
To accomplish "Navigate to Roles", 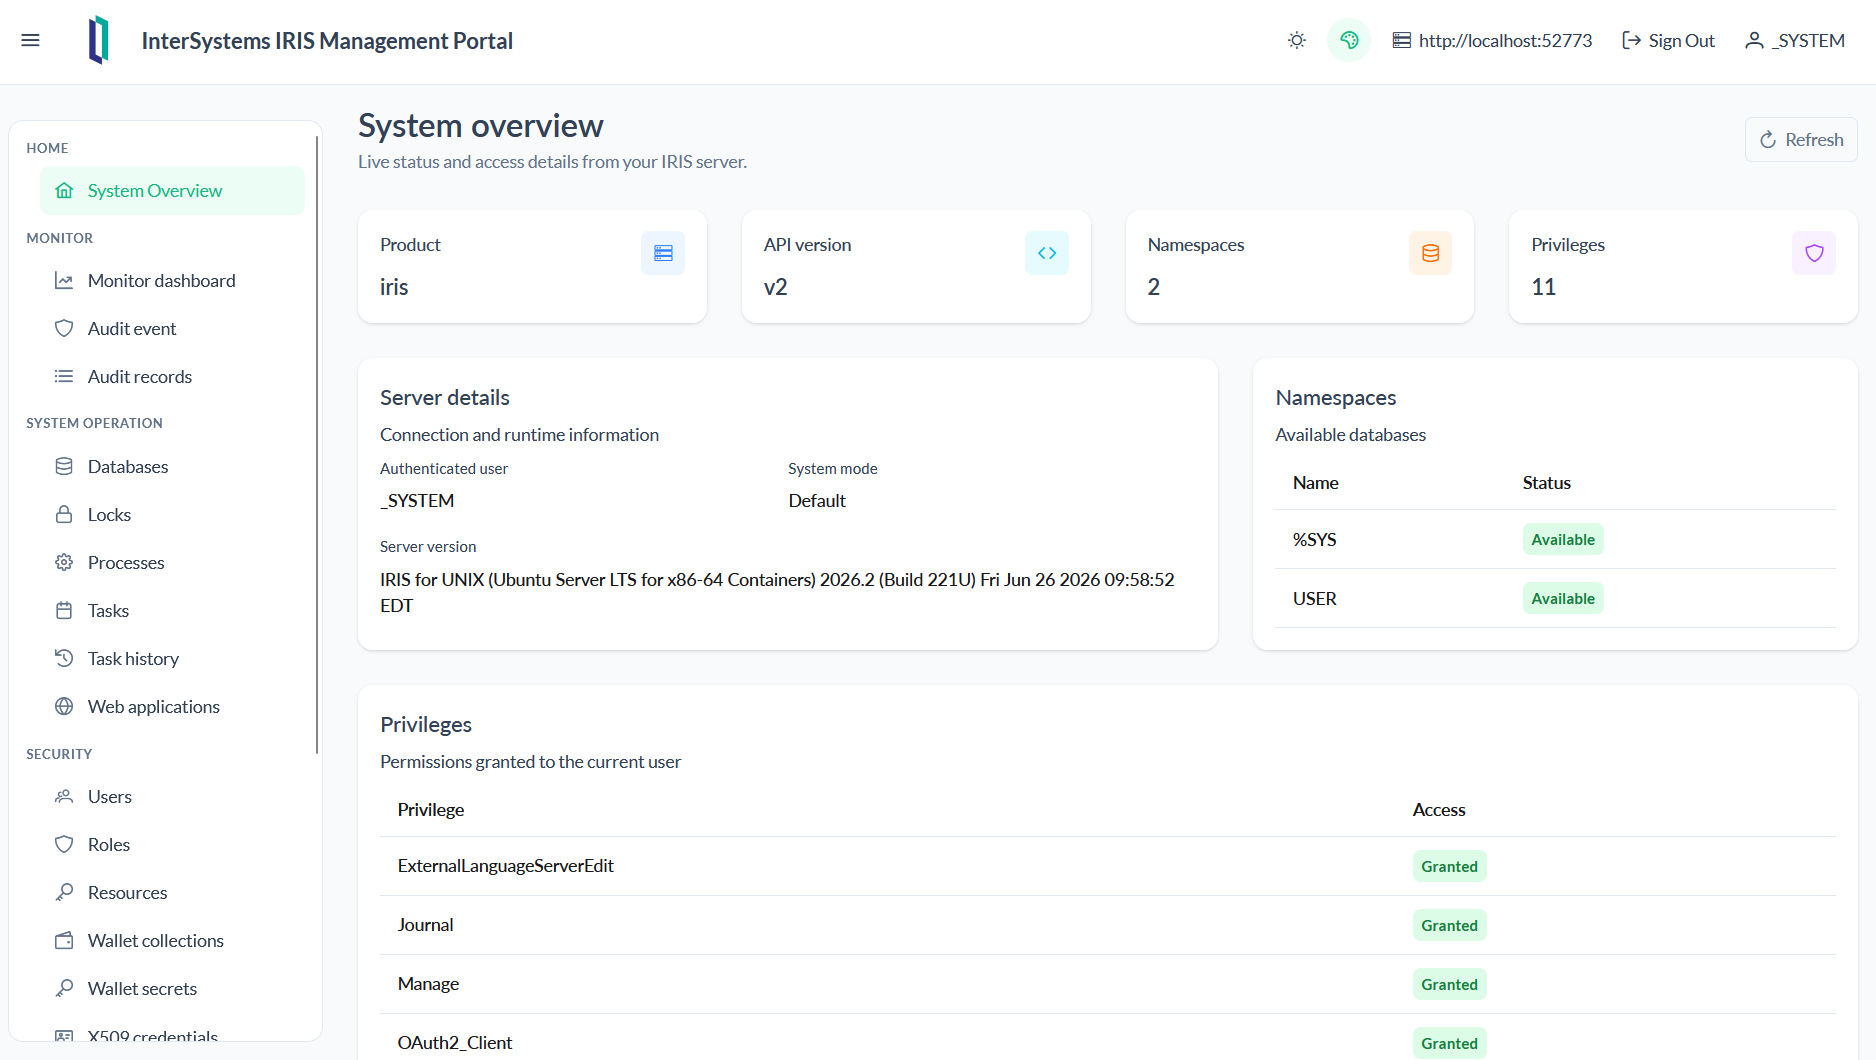I will [172, 844].
